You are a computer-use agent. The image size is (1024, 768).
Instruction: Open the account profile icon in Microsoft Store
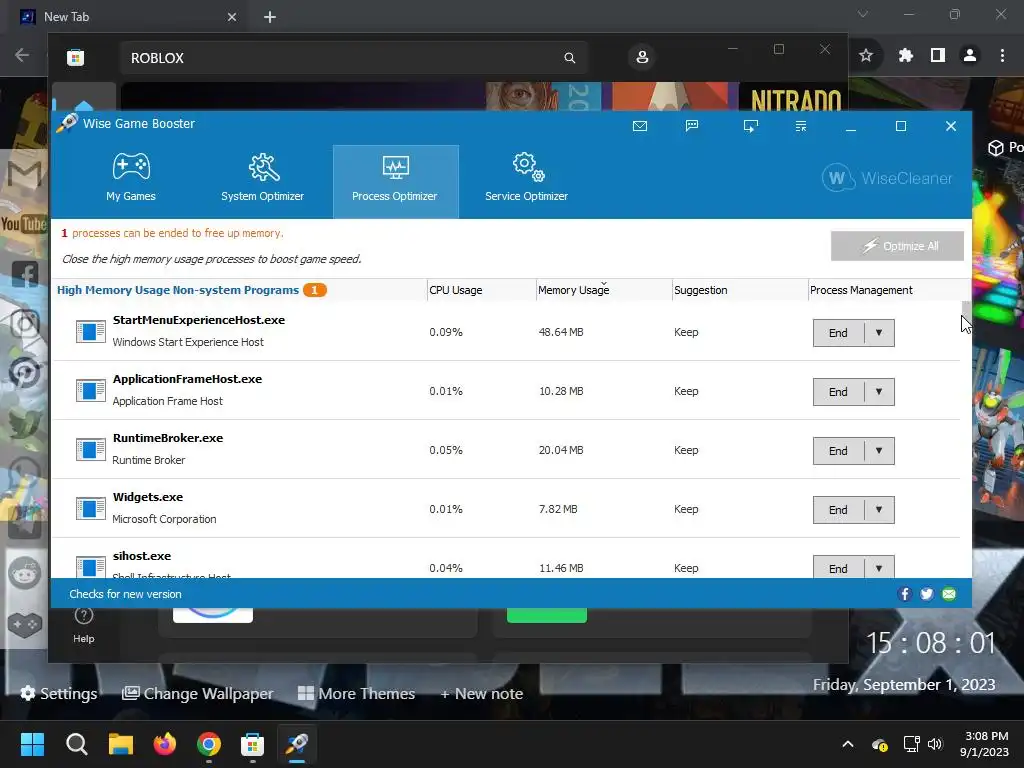click(642, 57)
